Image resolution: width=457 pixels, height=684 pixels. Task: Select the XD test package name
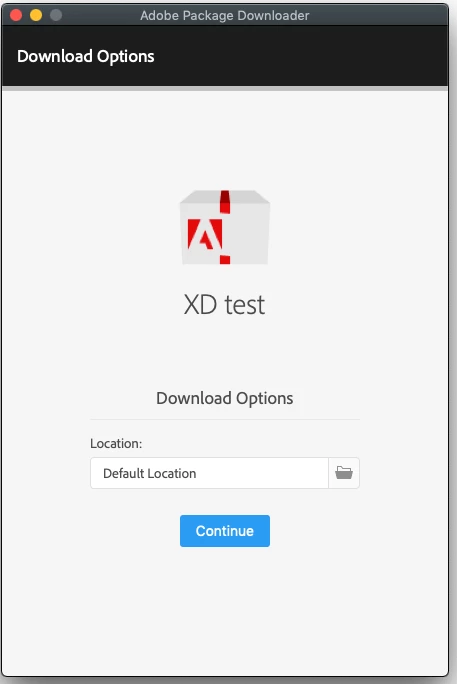click(224, 304)
